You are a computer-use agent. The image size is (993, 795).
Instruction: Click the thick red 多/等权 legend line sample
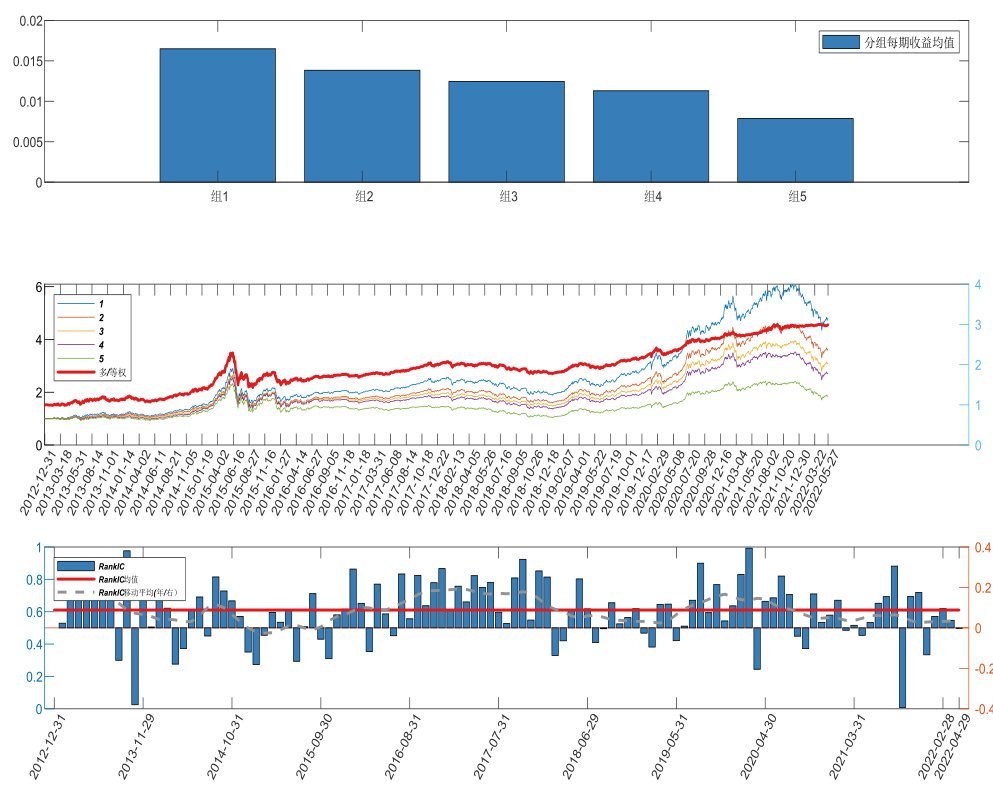[77, 372]
